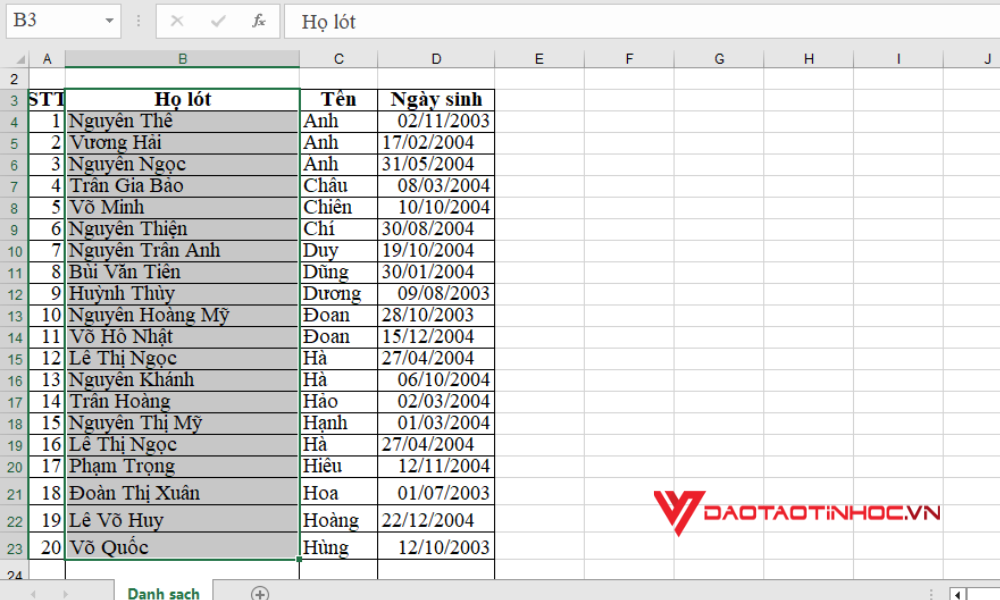Click the Cancel (X) icon beside formula bar
Viewport: 1000px width, 600px height.
tap(176, 20)
